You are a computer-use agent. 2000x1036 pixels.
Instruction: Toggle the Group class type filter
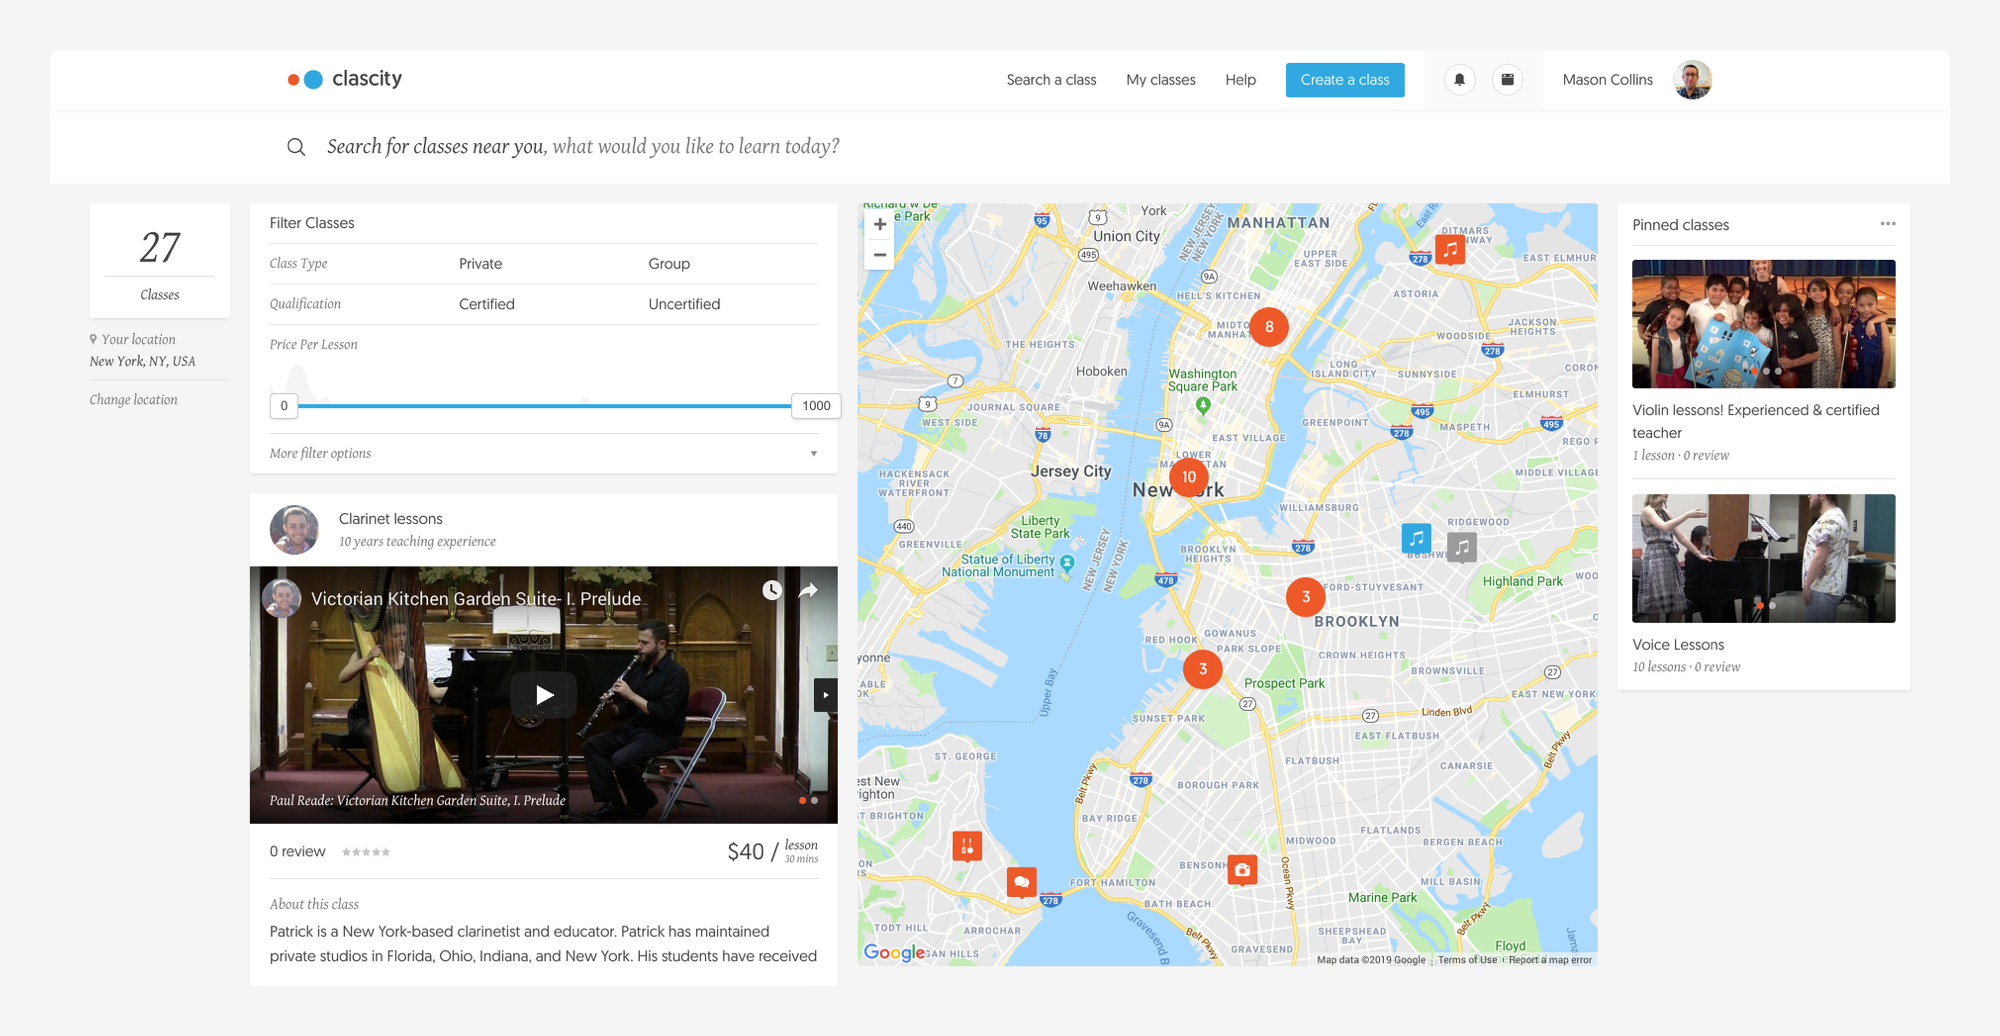669,264
